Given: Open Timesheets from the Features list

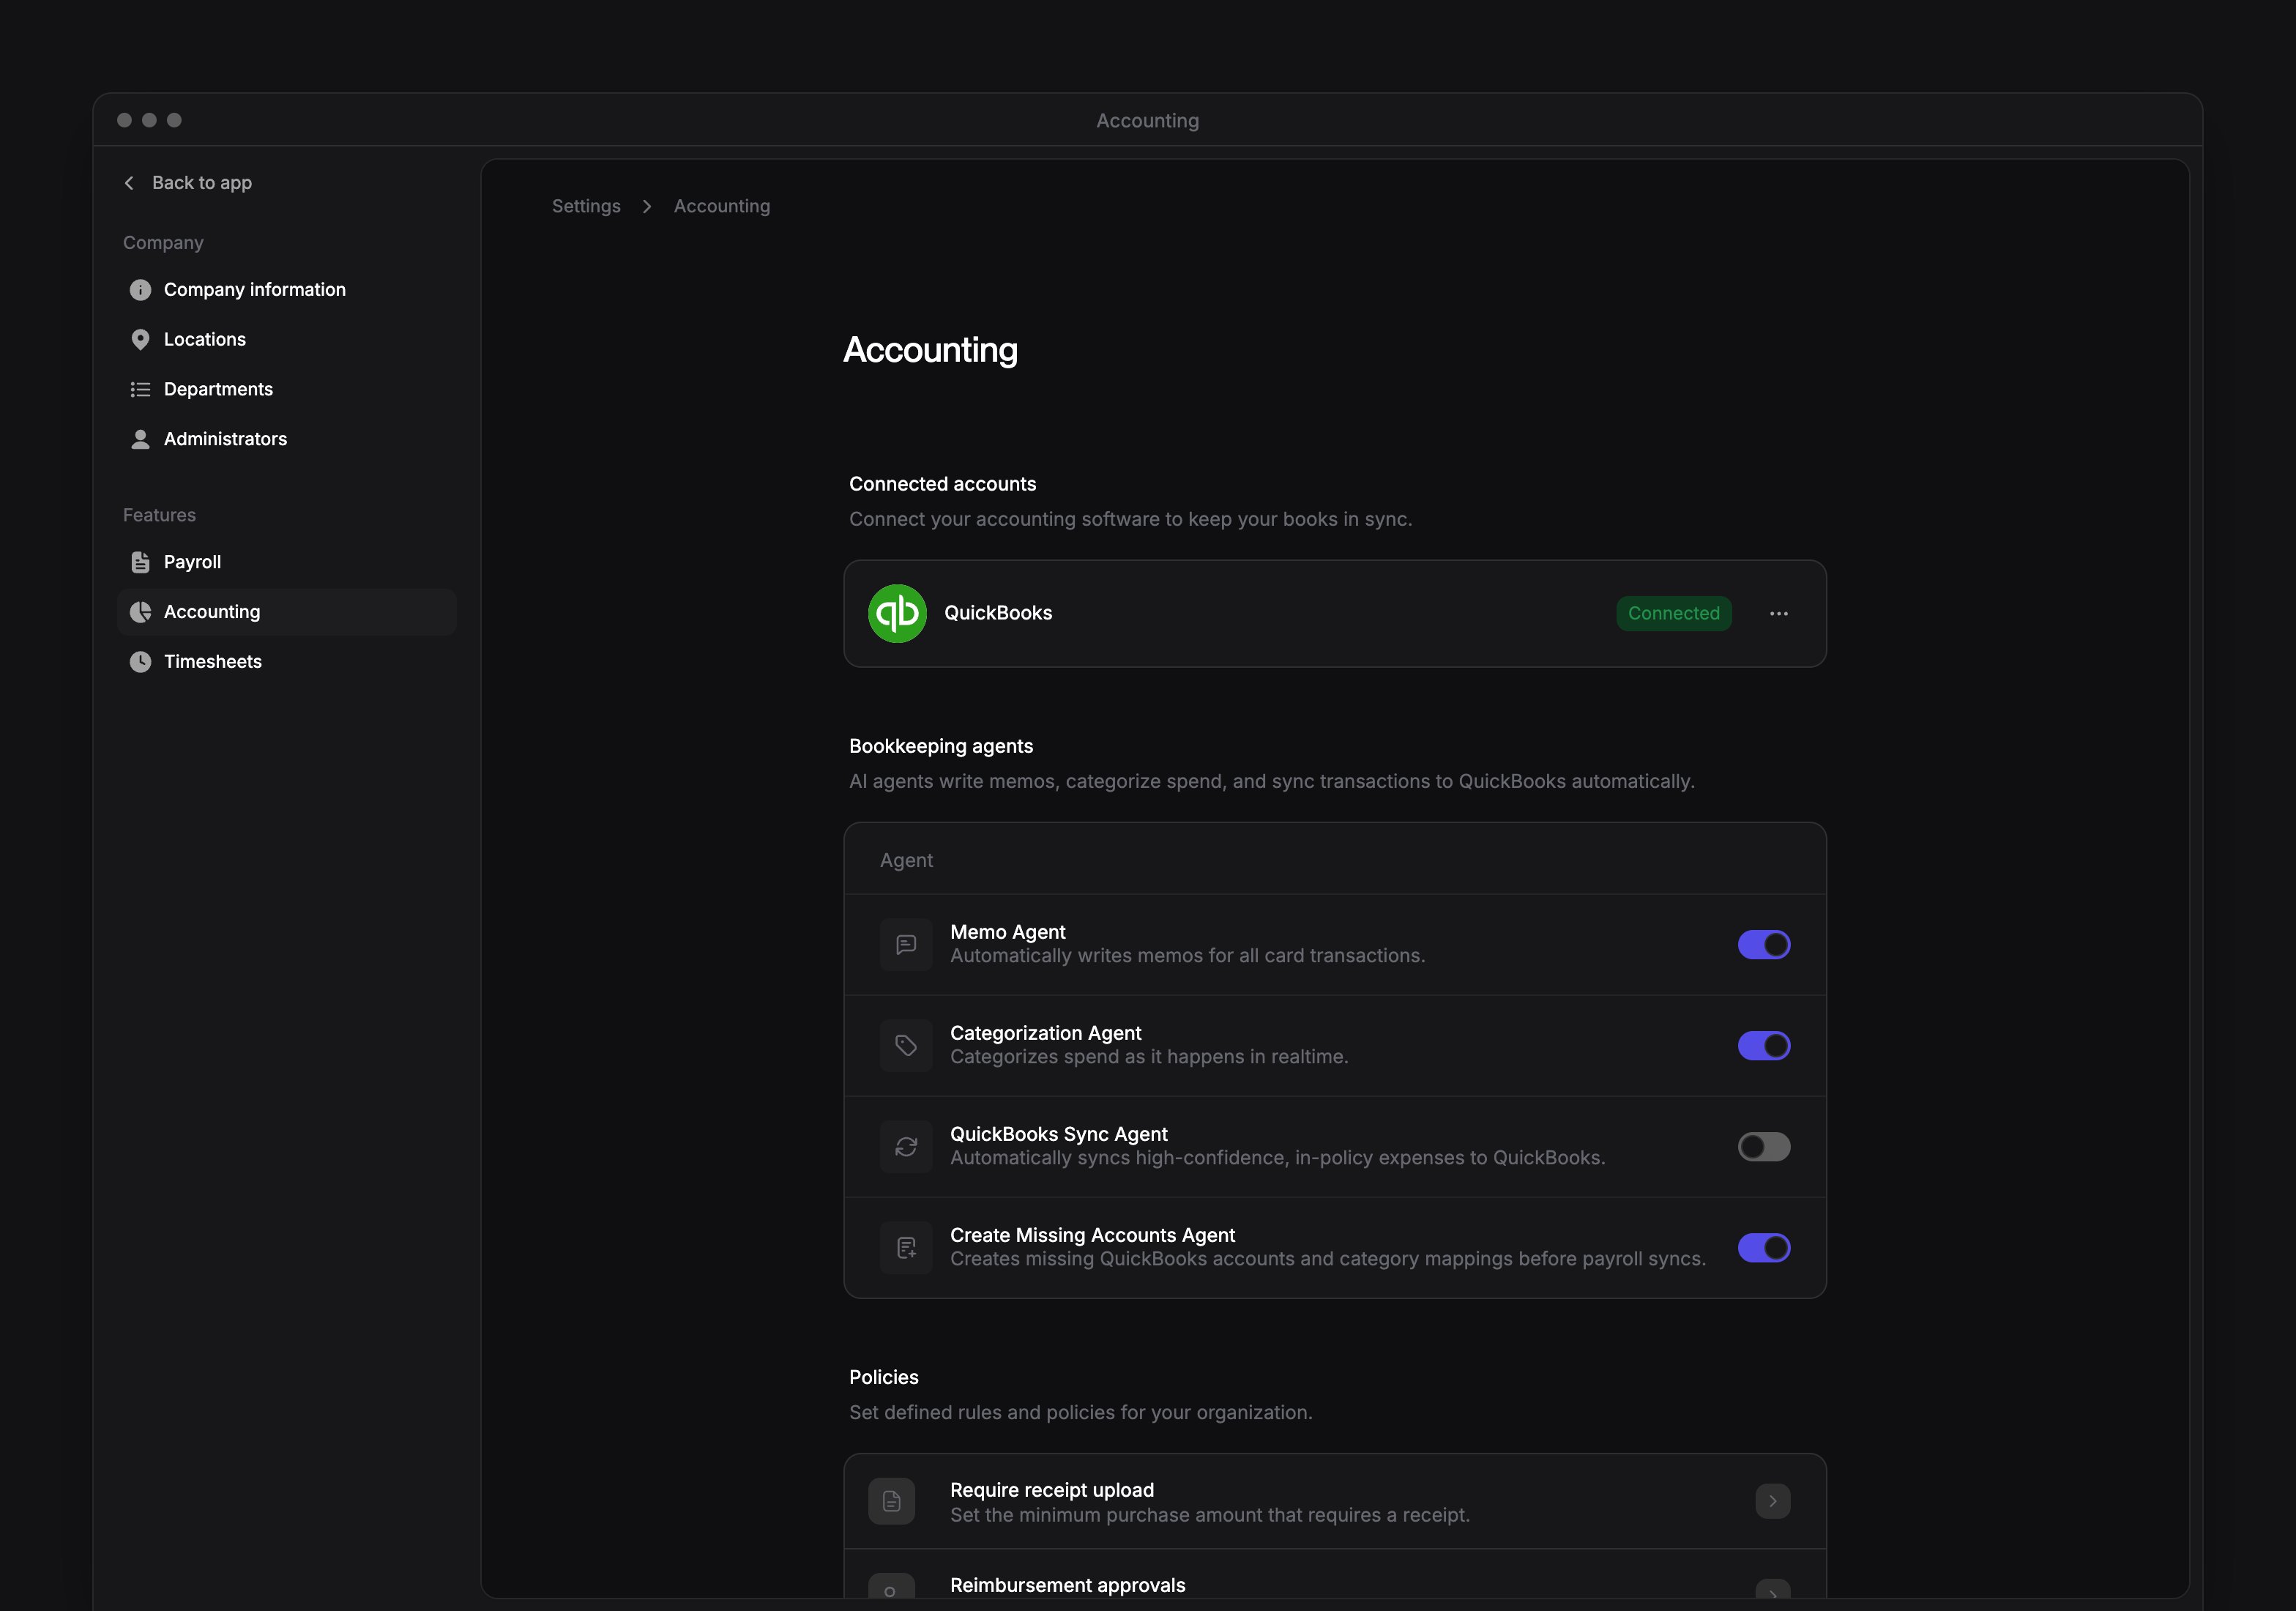Looking at the screenshot, I should 287,662.
